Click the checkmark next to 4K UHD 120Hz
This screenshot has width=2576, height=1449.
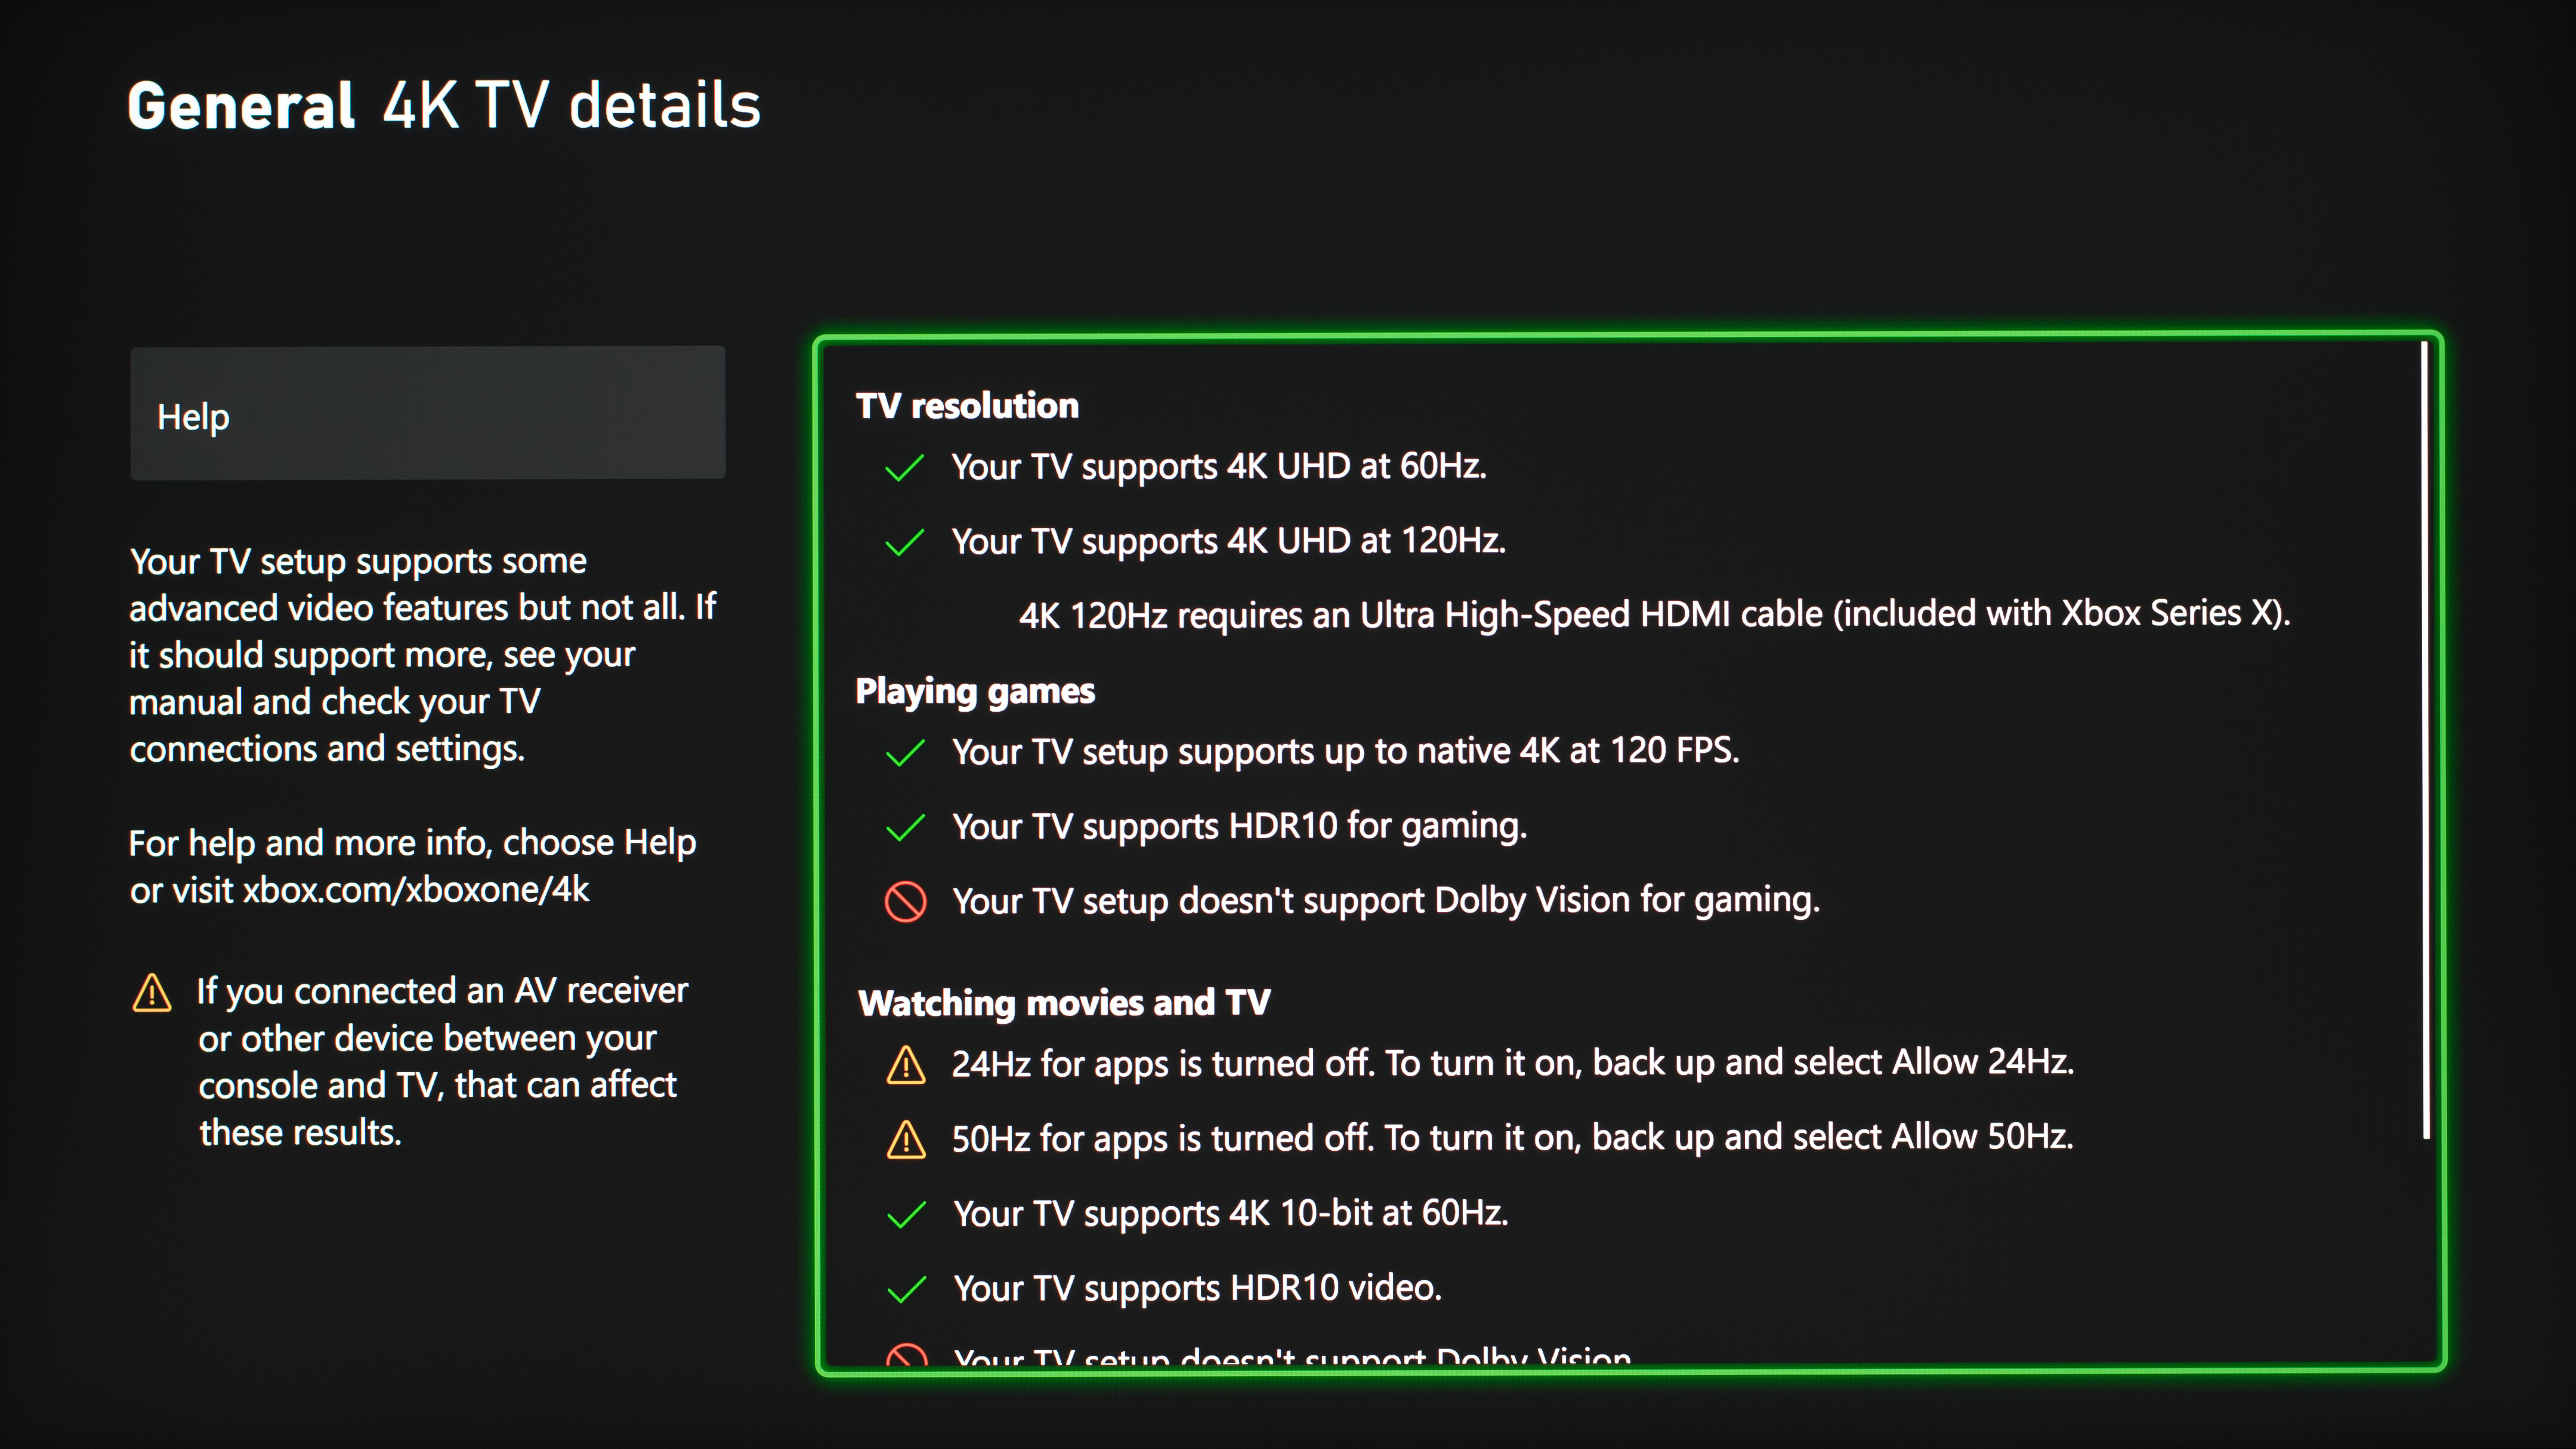[x=904, y=543]
